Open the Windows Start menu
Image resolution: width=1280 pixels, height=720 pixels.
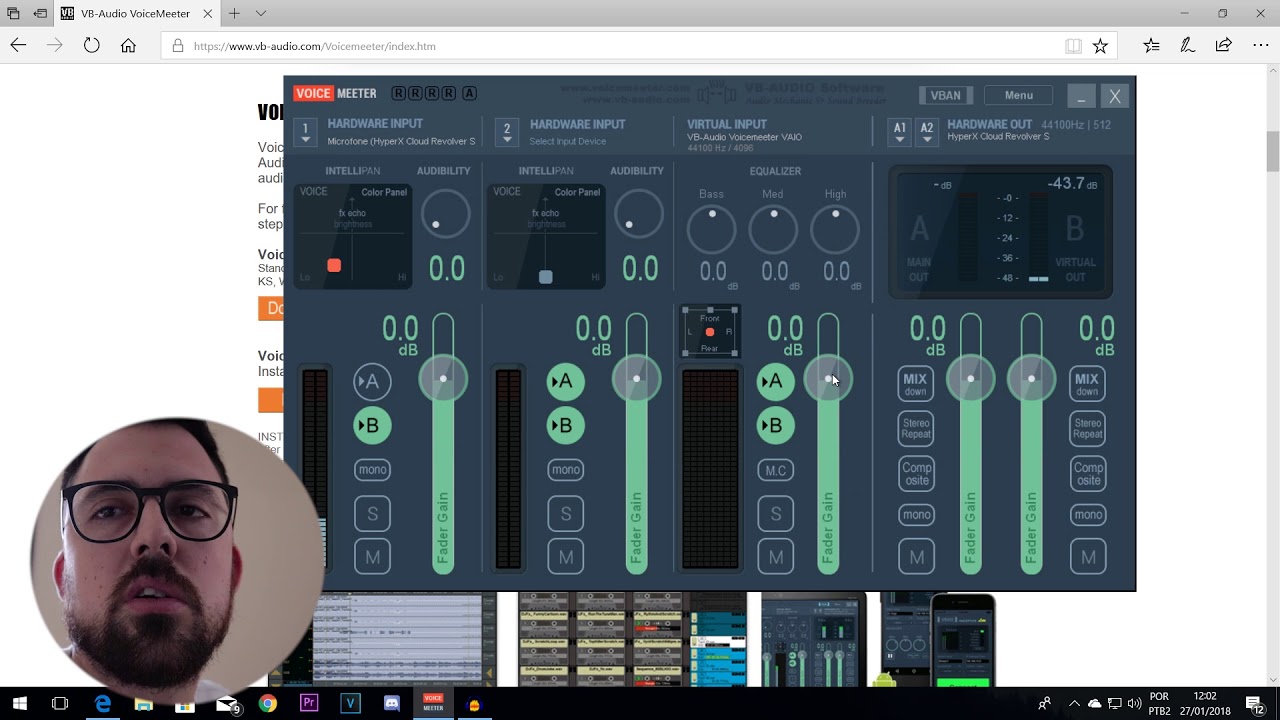pyautogui.click(x=19, y=704)
